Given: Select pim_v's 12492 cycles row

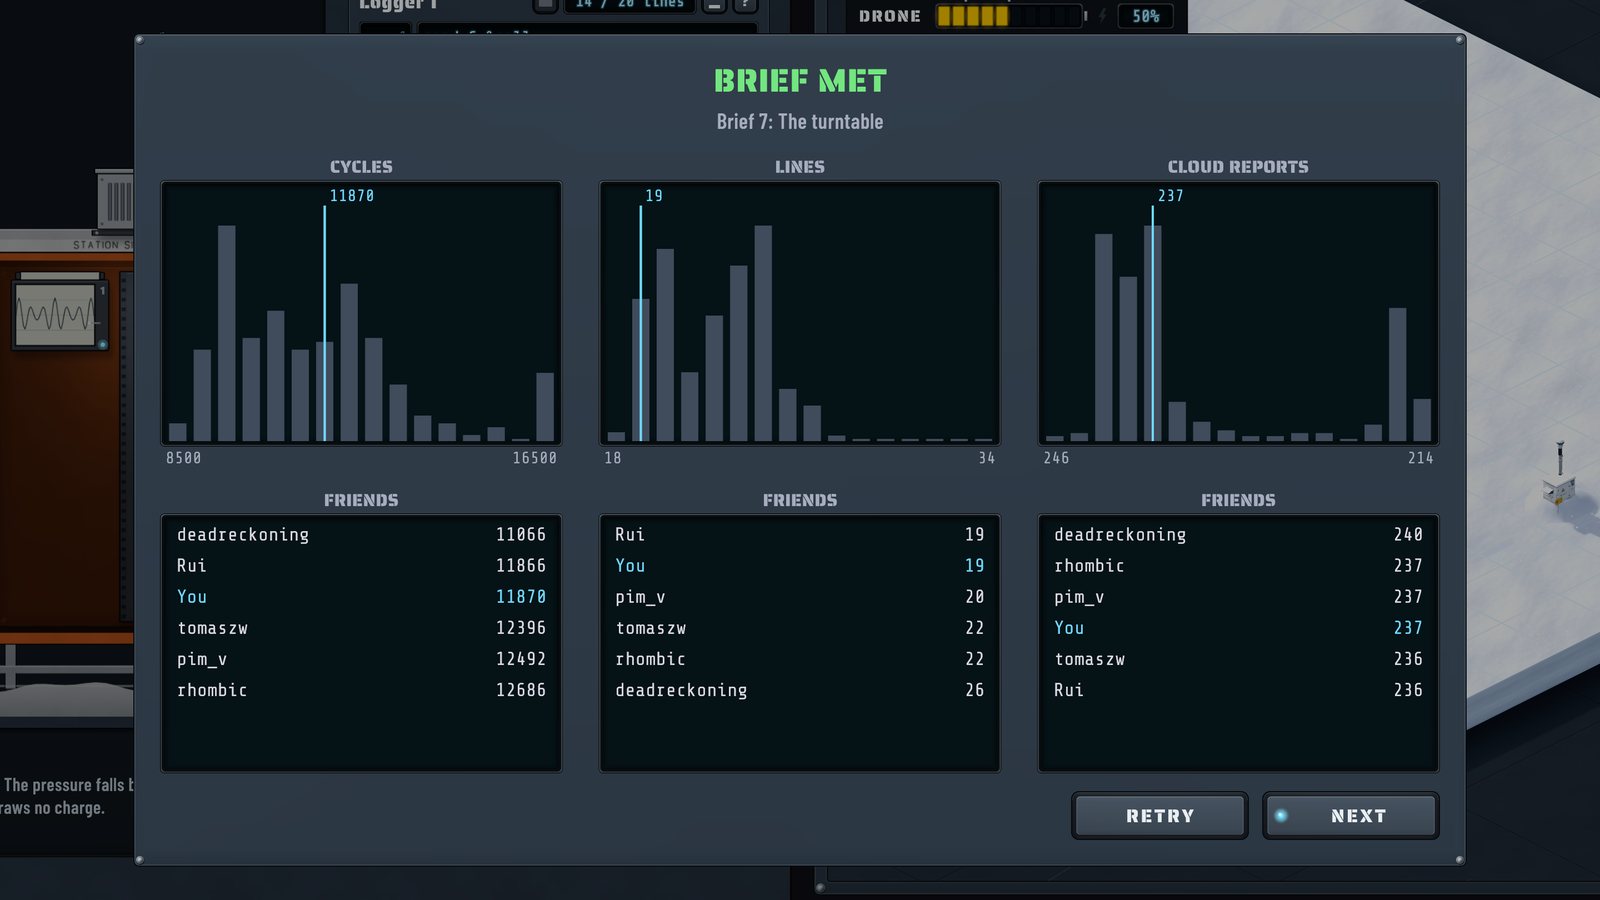Looking at the screenshot, I should point(361,659).
